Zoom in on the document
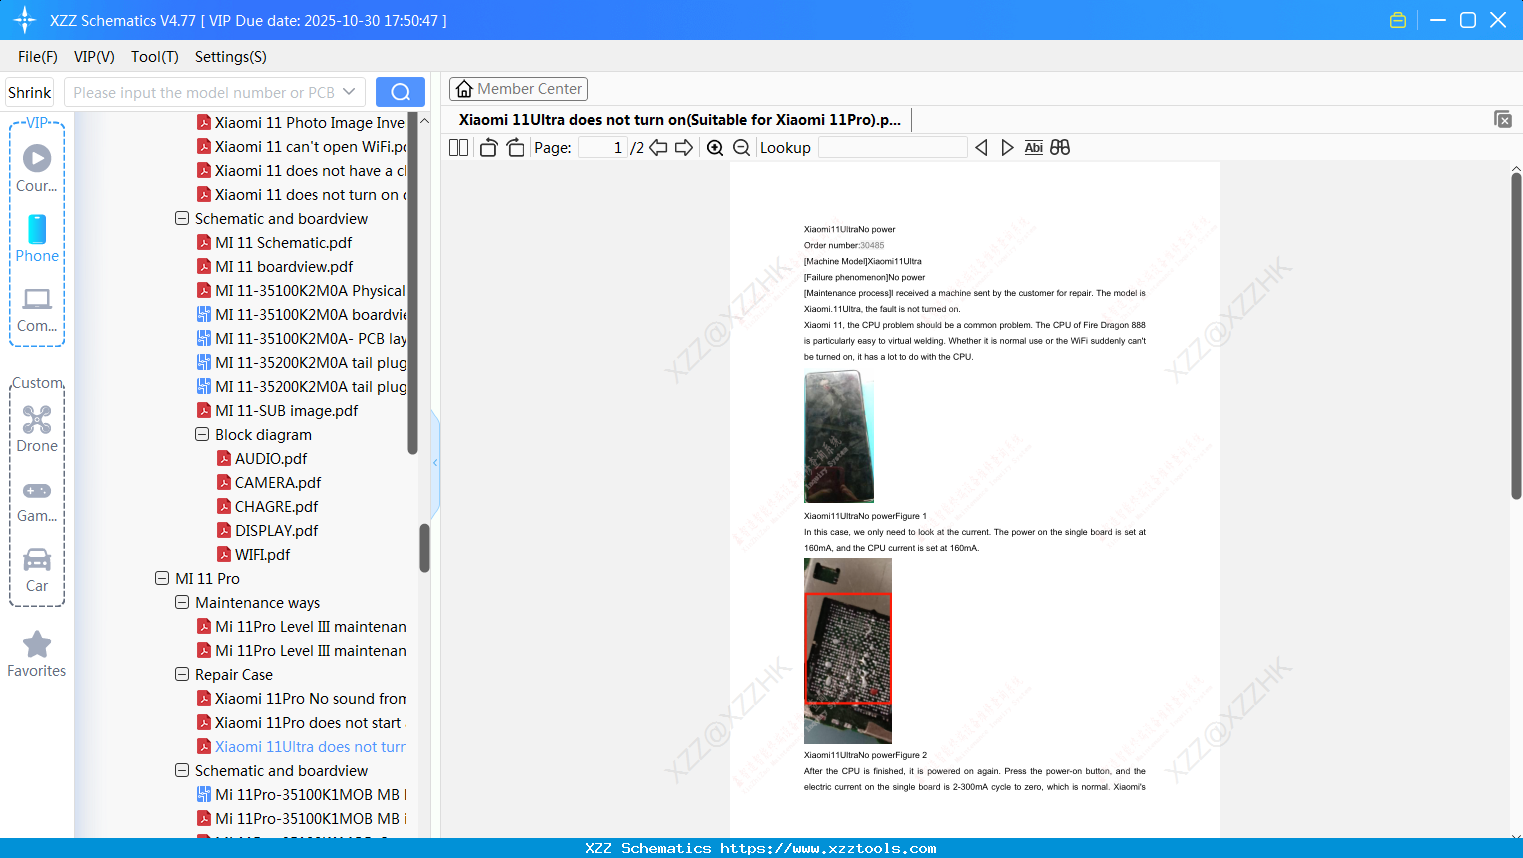This screenshot has width=1523, height=858. pyautogui.click(x=715, y=148)
